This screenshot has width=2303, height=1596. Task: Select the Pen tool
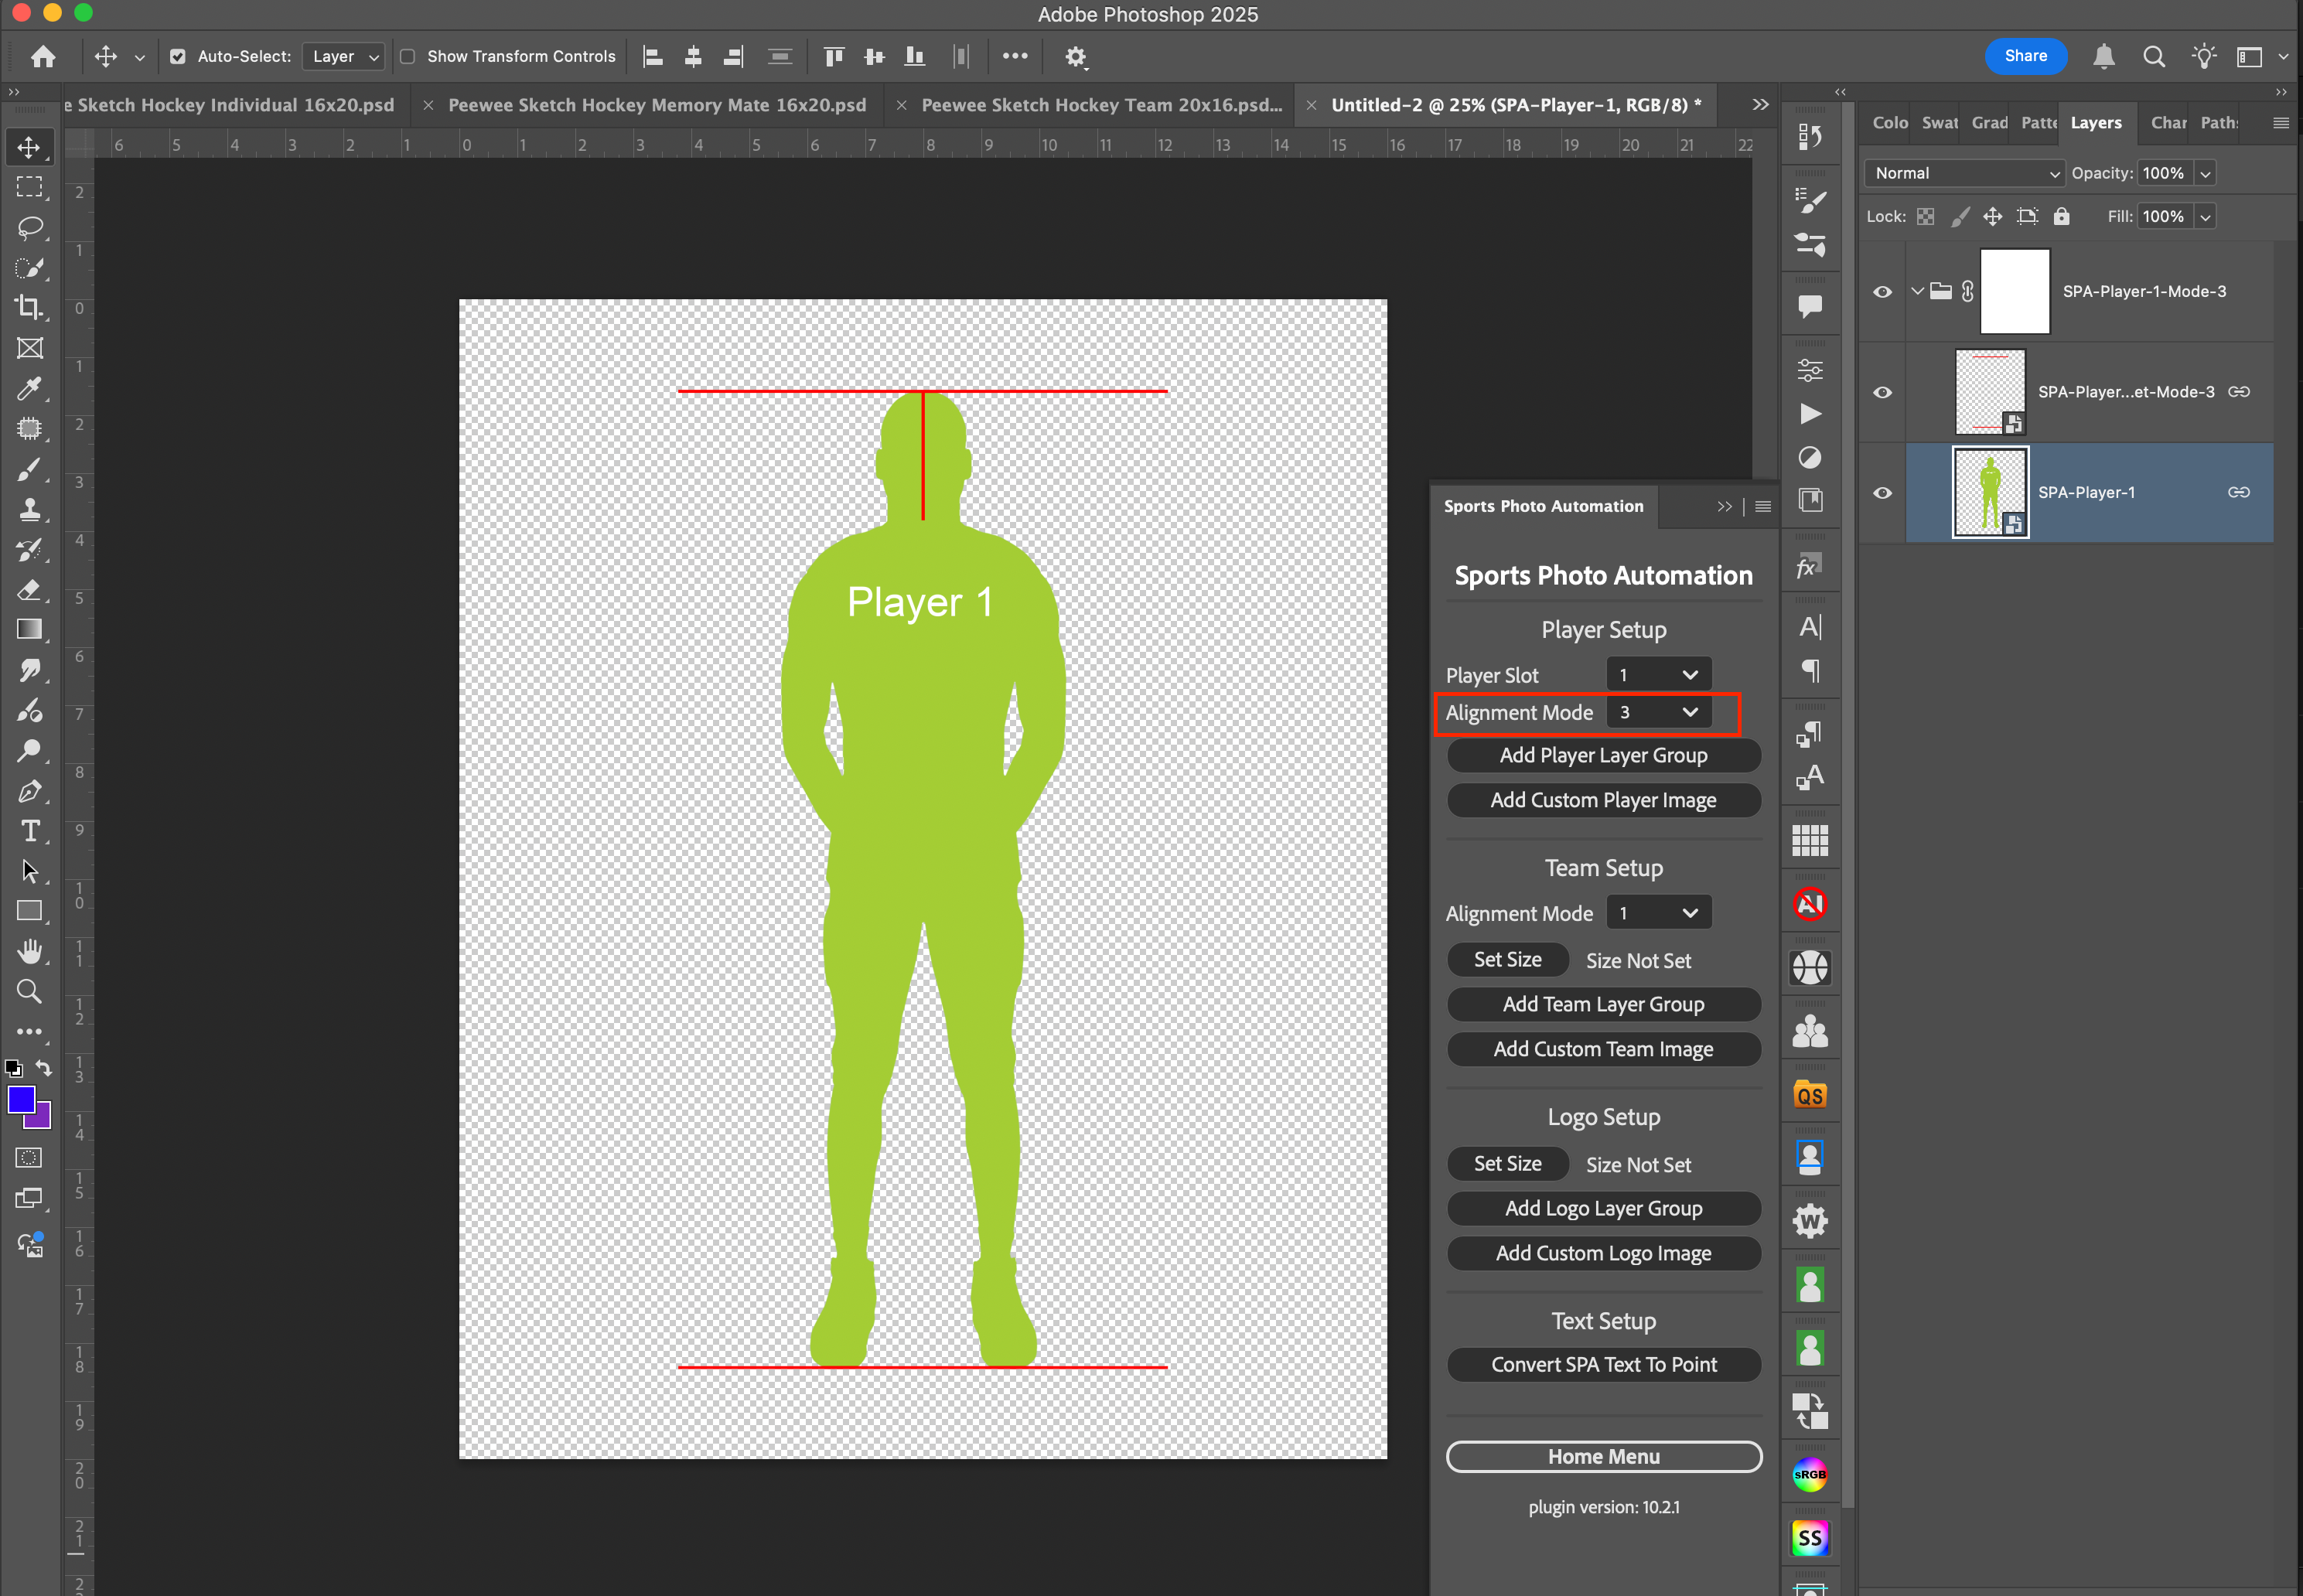[x=29, y=791]
